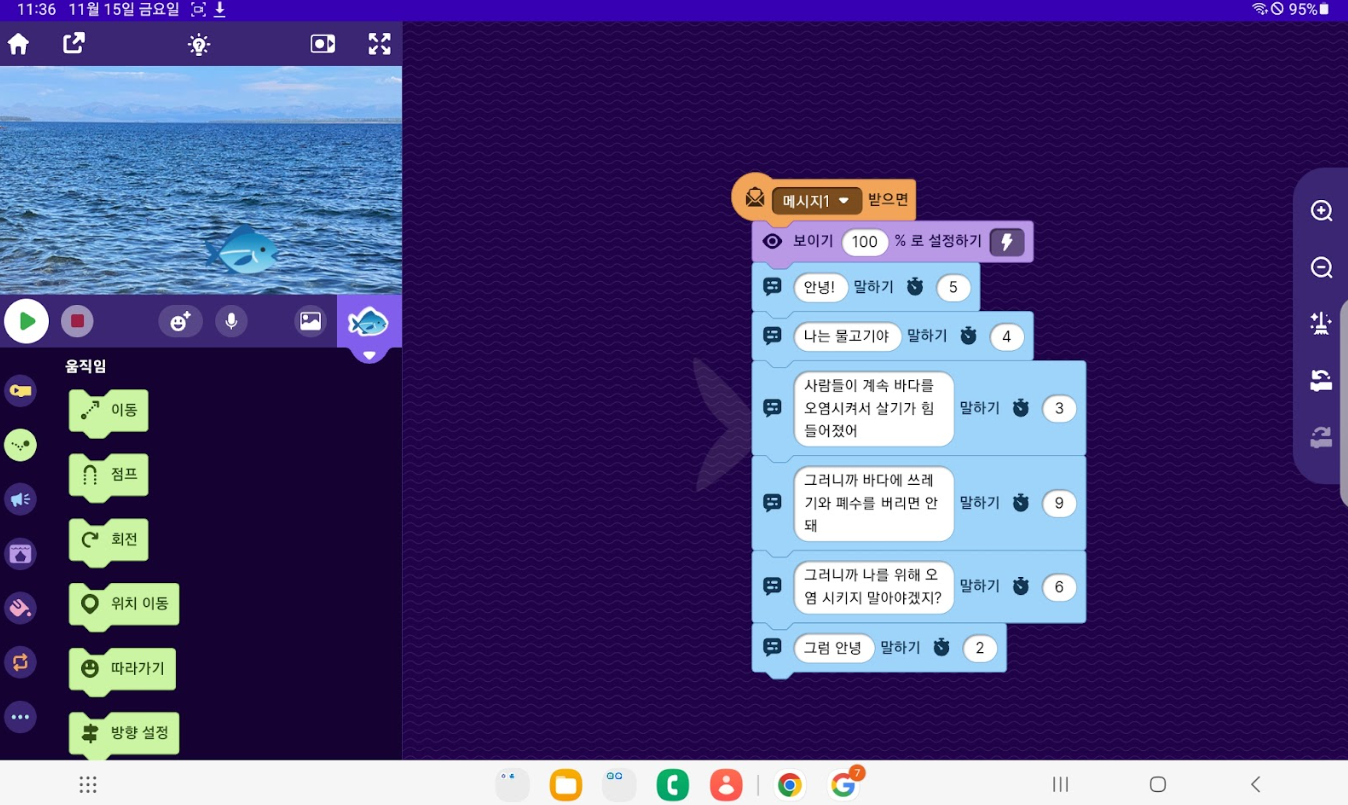Screen dimensions: 1348x805
Task: Stop the project with the red stop button
Action: tap(77, 321)
